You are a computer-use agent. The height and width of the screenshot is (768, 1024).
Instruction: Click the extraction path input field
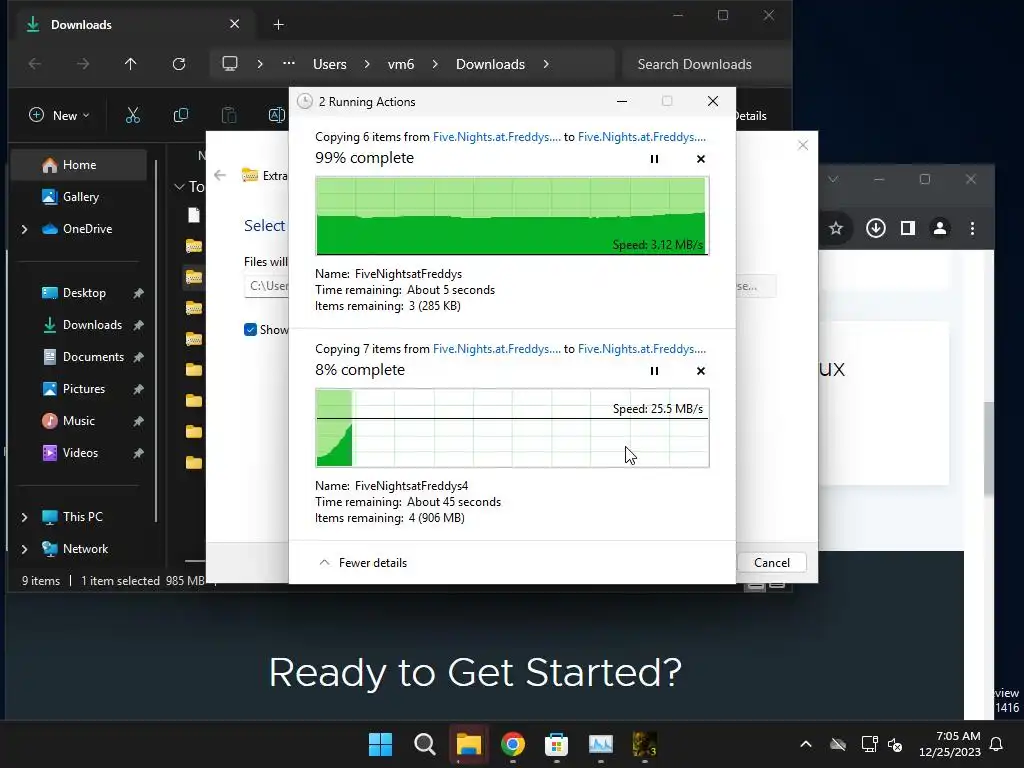tap(266, 286)
